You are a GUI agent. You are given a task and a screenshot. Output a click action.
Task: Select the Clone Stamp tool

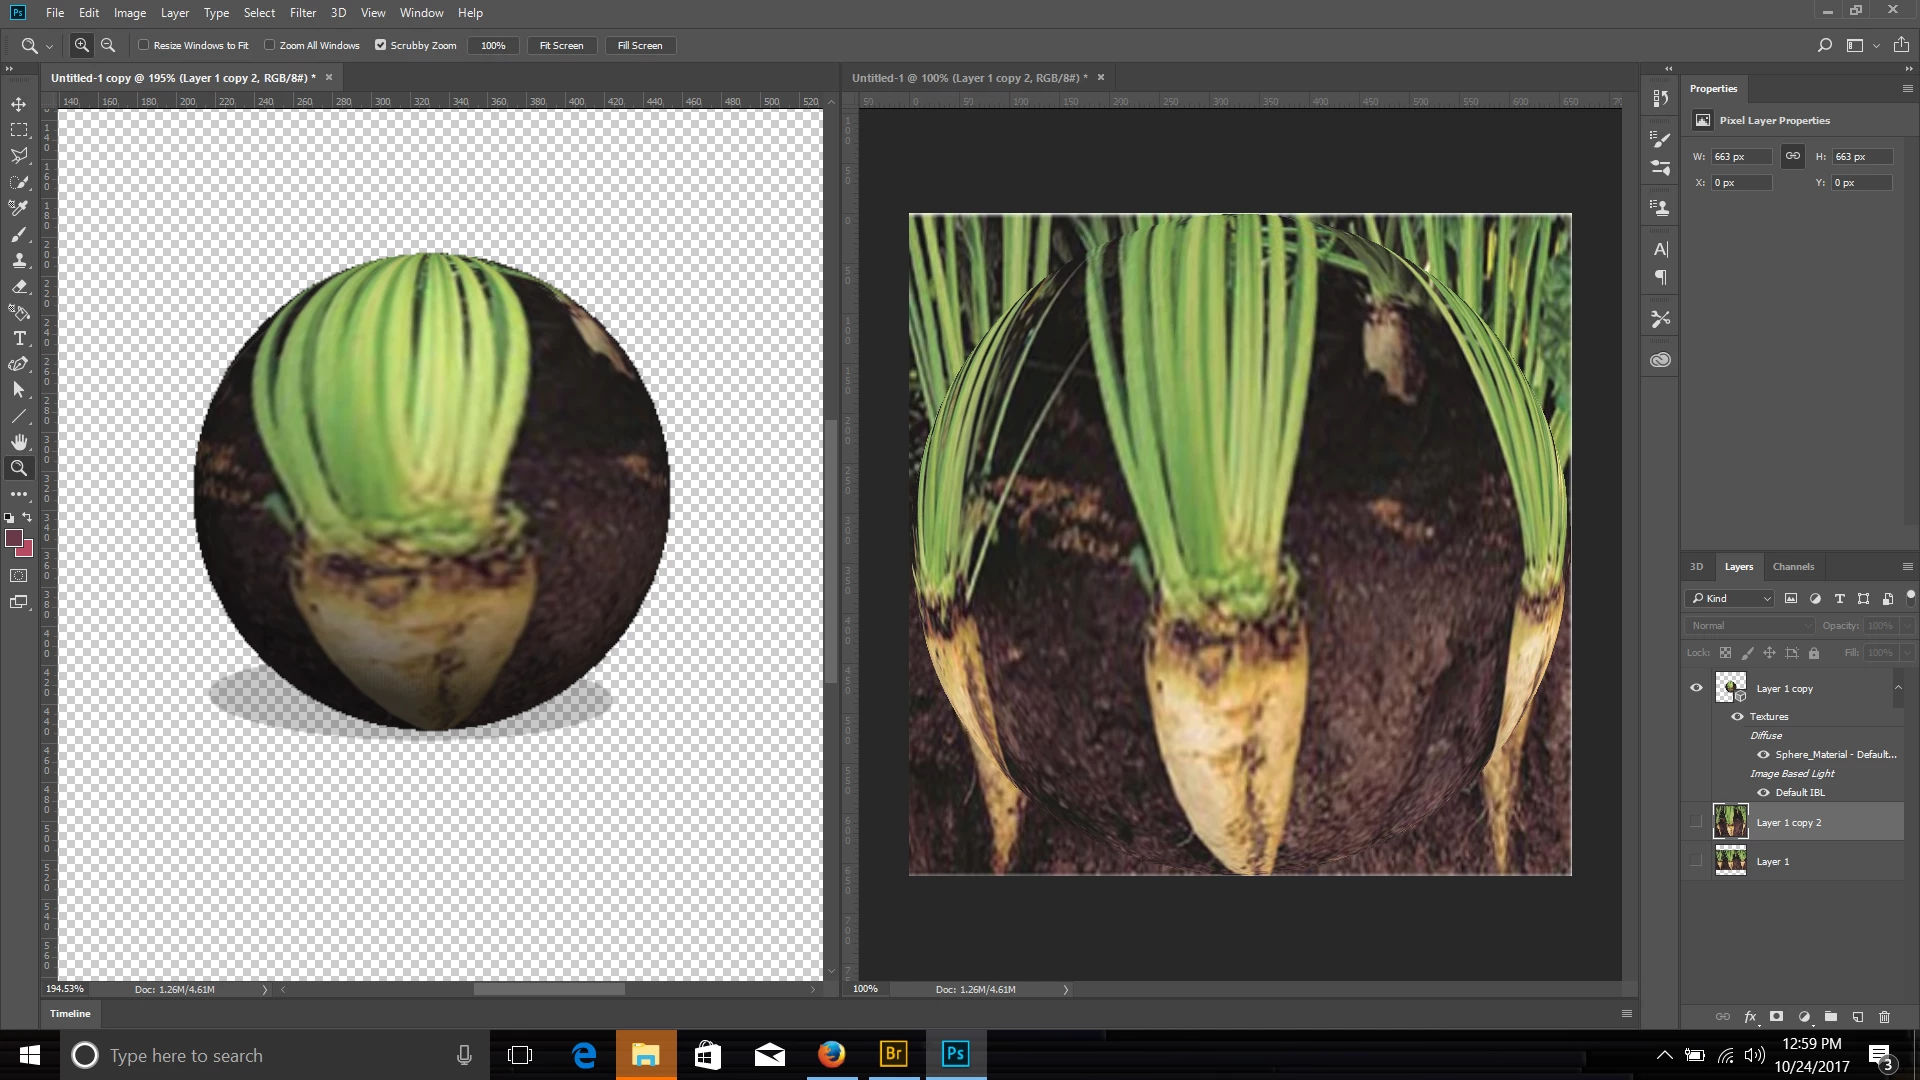[18, 260]
